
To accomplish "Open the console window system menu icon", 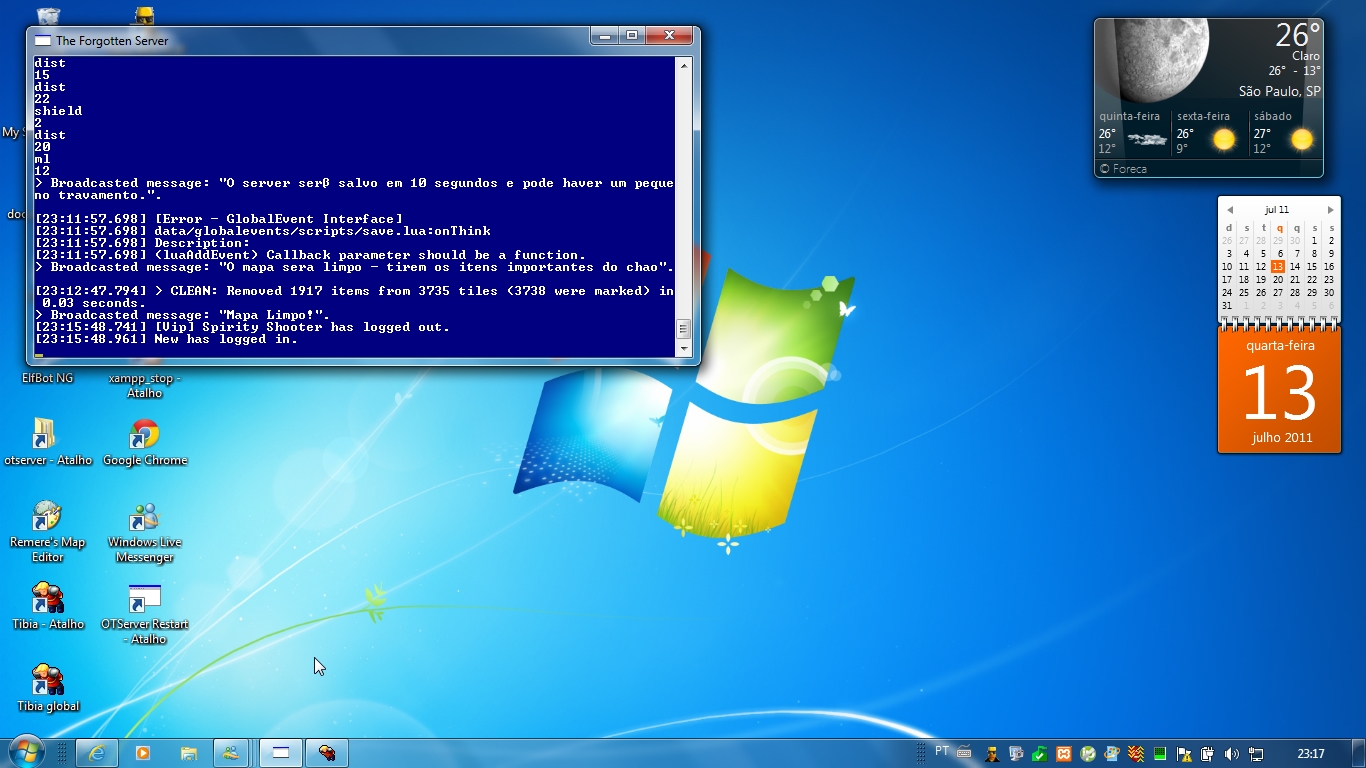I will [x=43, y=40].
